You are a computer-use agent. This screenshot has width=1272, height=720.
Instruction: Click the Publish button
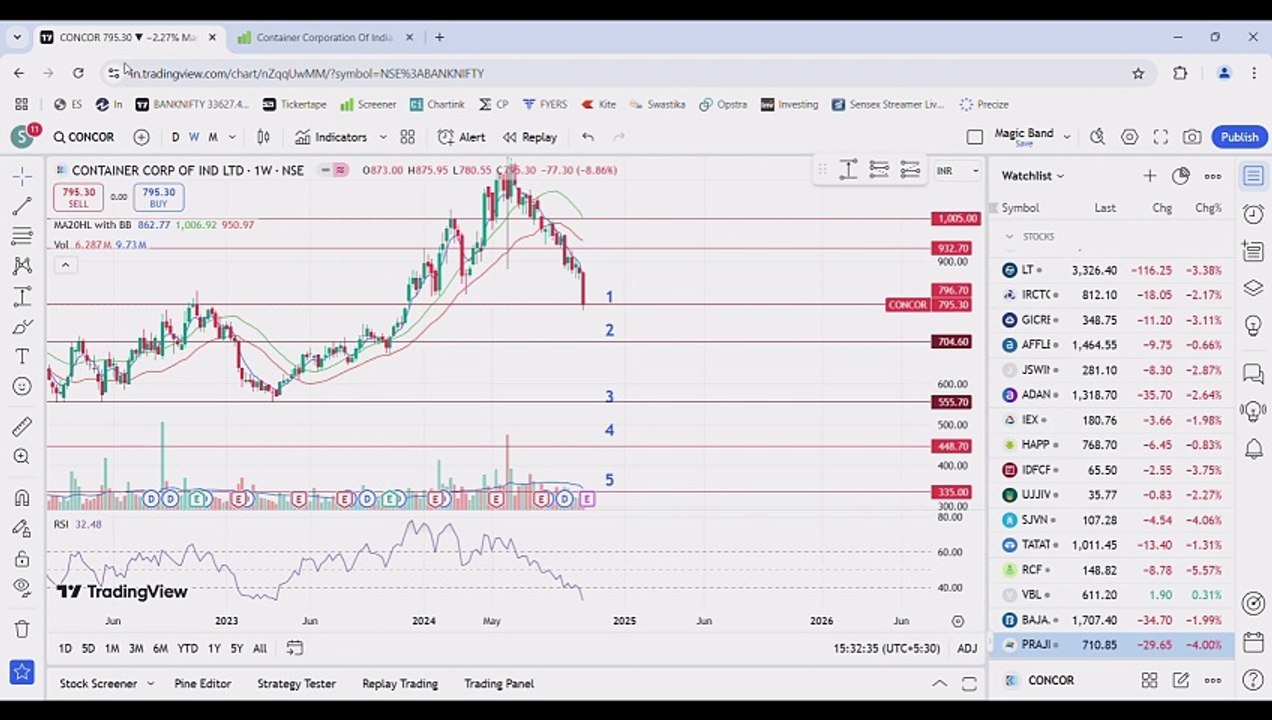pyautogui.click(x=1239, y=137)
